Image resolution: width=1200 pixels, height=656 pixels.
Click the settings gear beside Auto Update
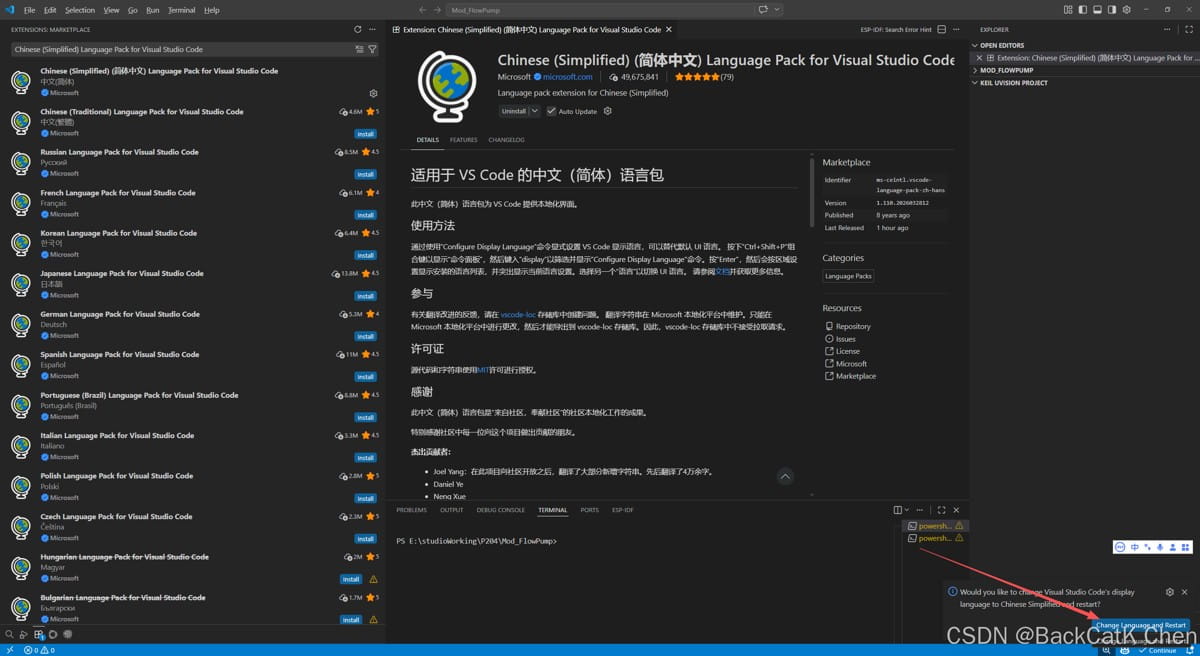click(607, 111)
